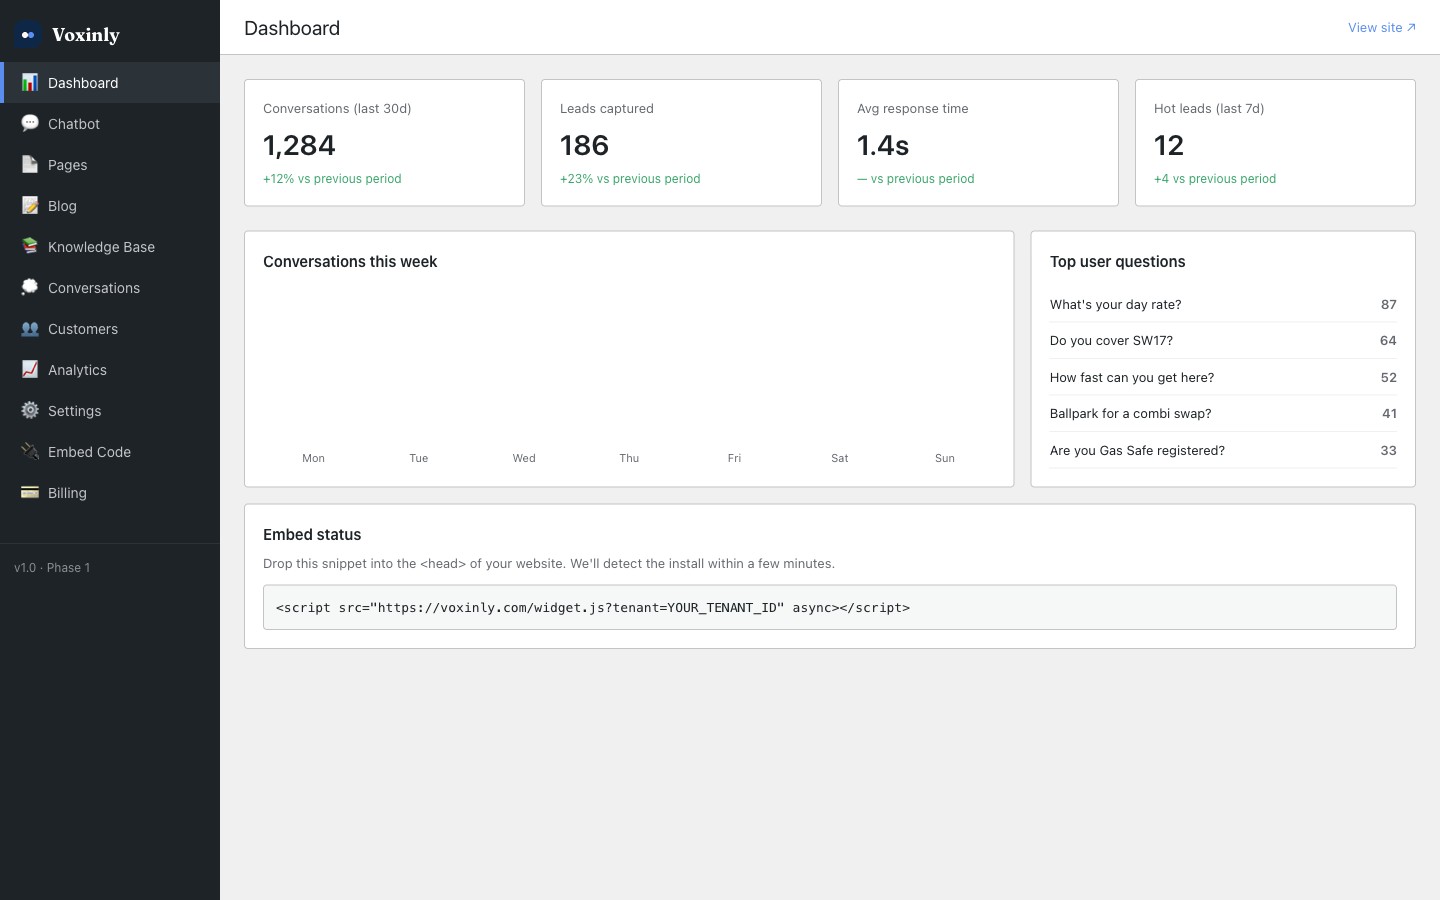1440x900 pixels.
Task: Click the Settings gear icon
Action: point(30,411)
